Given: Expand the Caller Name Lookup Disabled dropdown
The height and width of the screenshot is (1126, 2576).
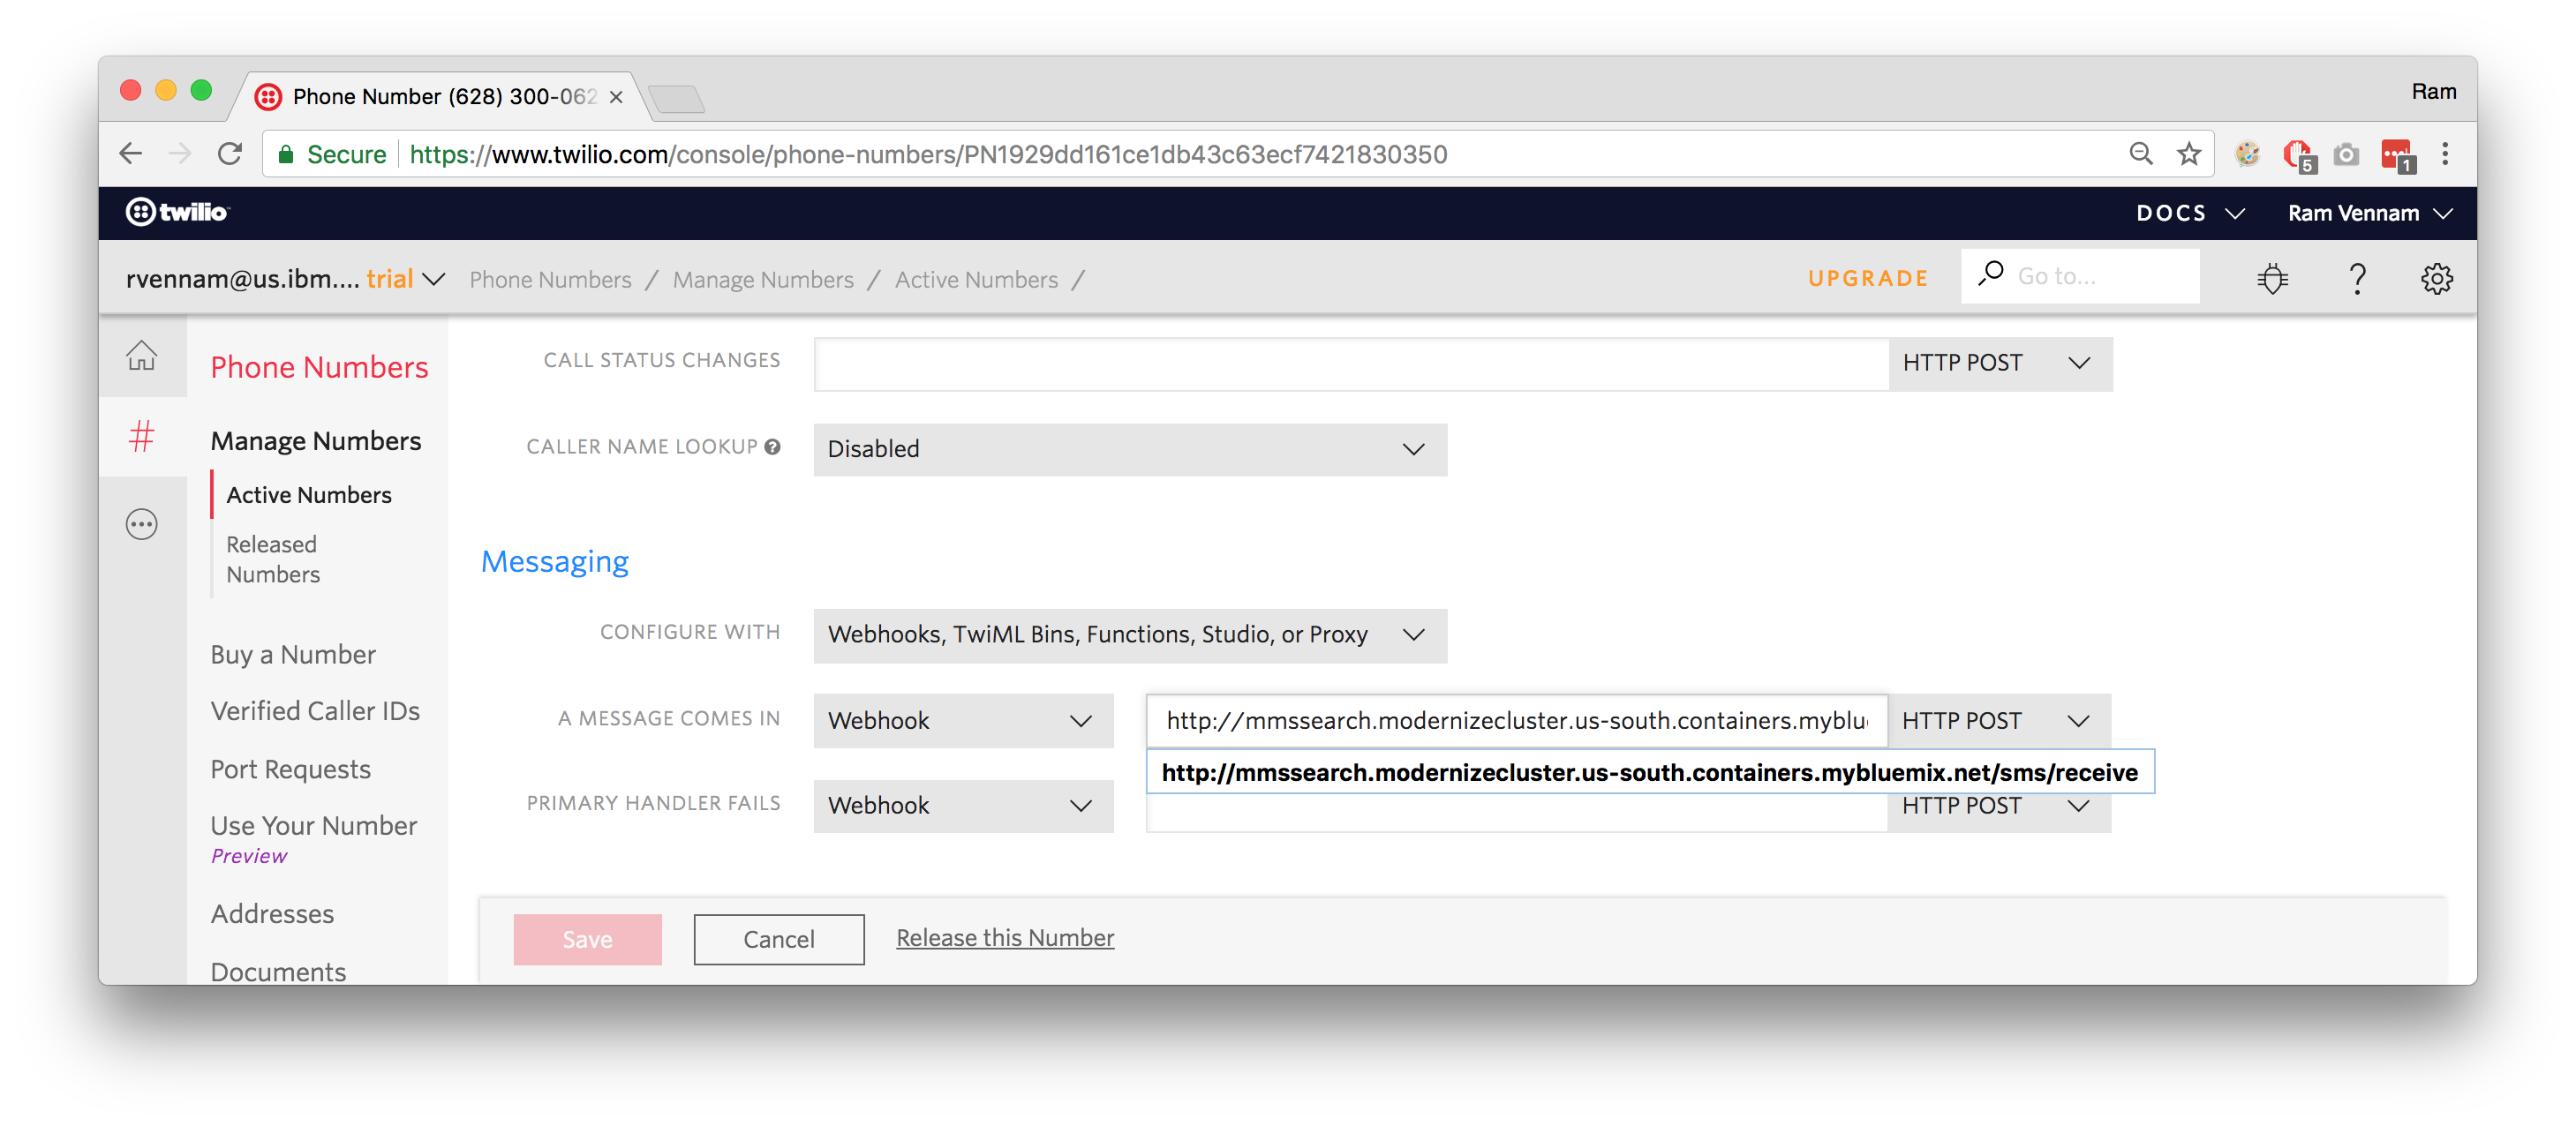Looking at the screenshot, I should [x=1129, y=449].
